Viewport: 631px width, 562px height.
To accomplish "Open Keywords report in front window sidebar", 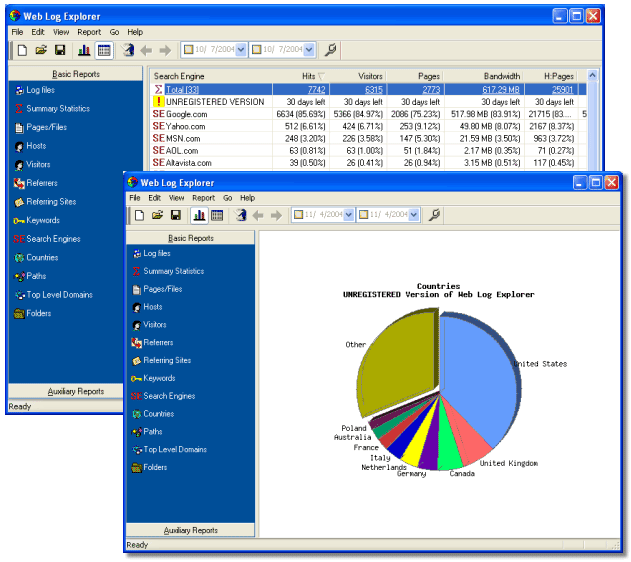I will coord(153,378).
